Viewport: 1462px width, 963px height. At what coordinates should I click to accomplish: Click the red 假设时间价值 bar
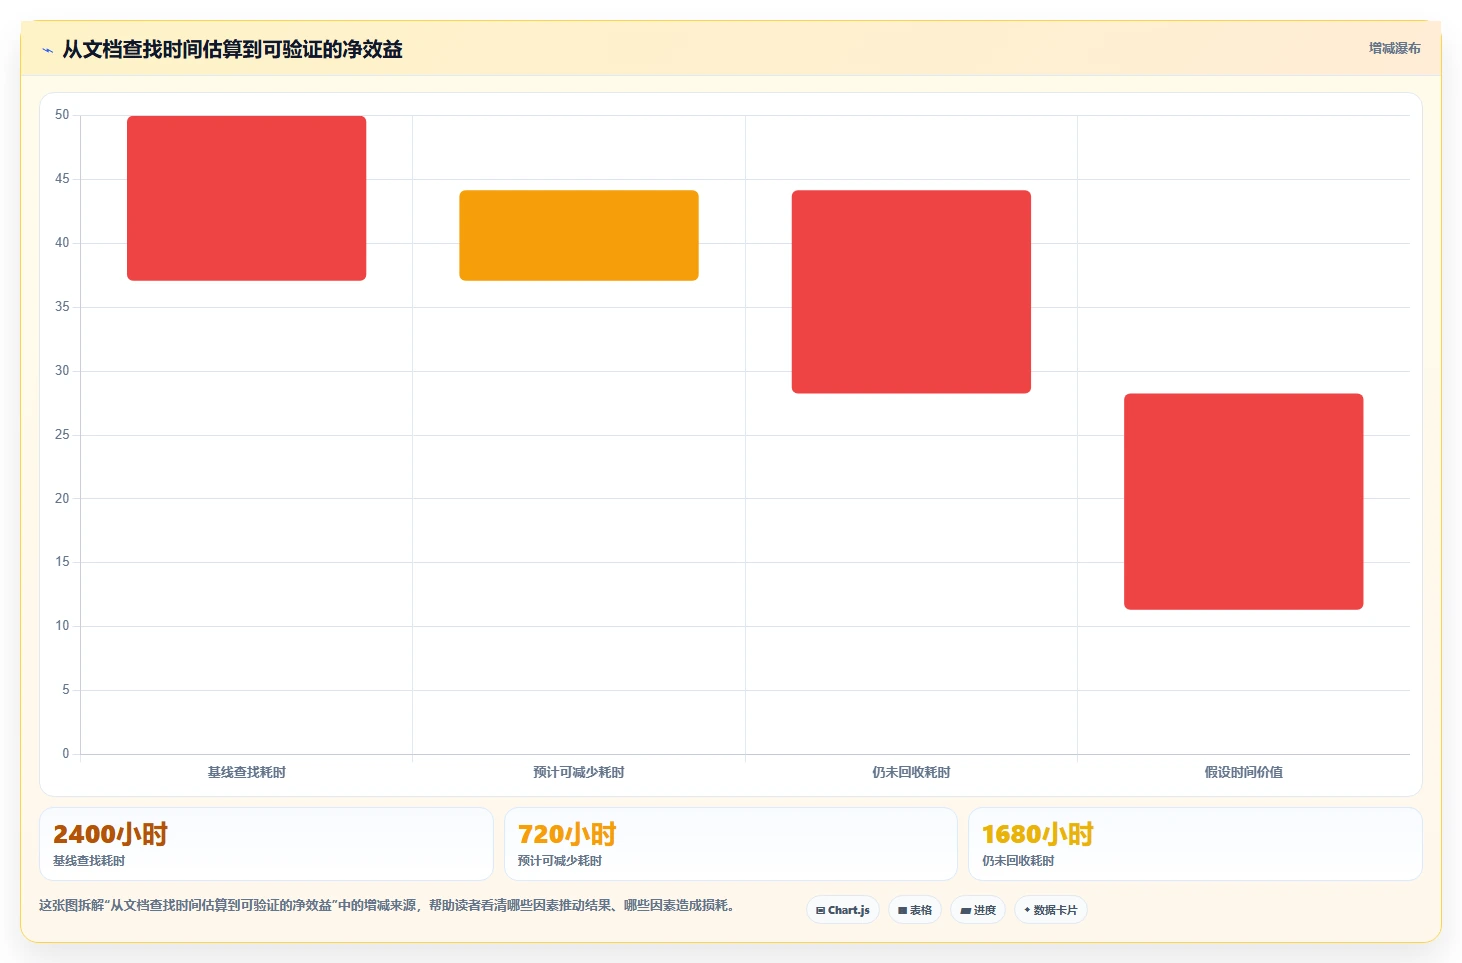point(1244,501)
